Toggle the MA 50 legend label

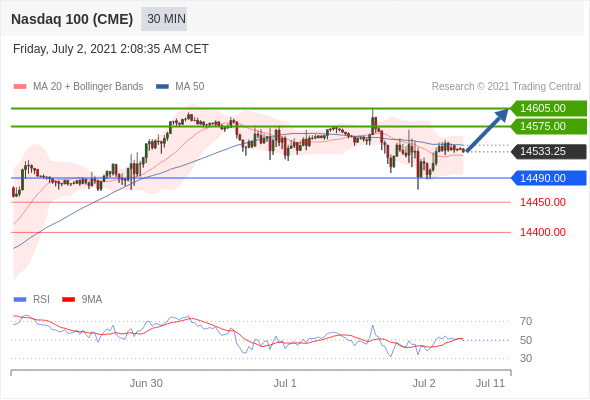click(190, 87)
